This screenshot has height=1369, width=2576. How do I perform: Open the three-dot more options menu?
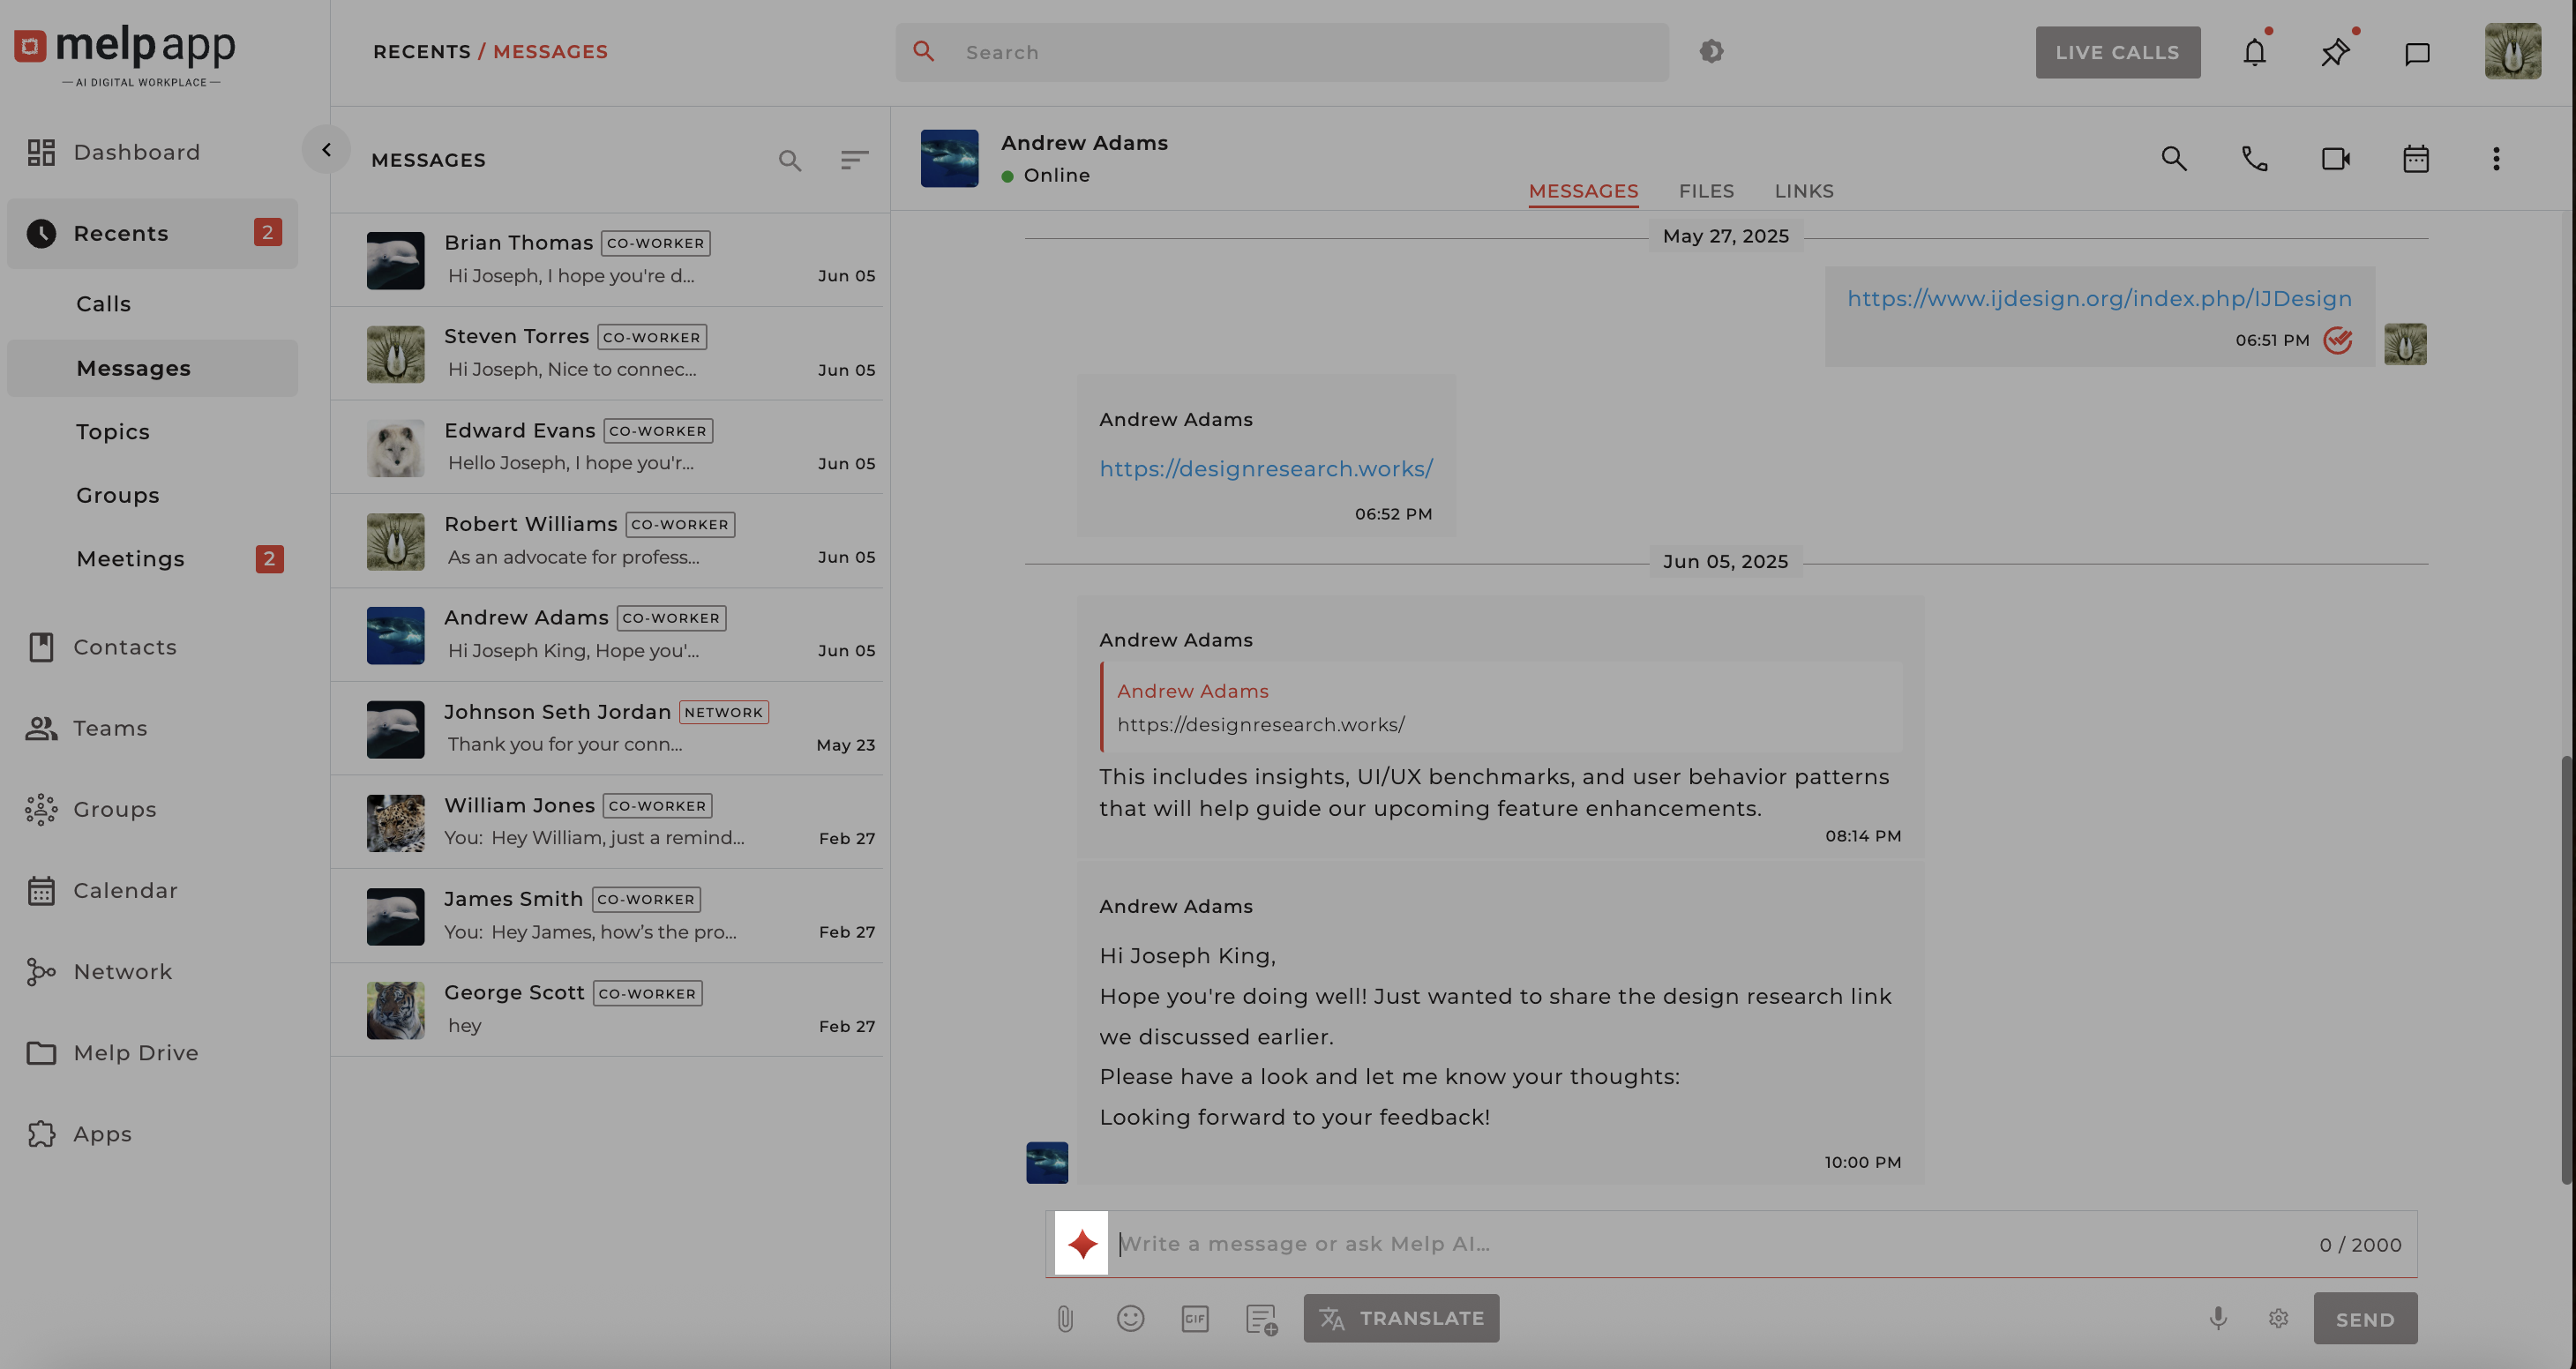point(2496,159)
